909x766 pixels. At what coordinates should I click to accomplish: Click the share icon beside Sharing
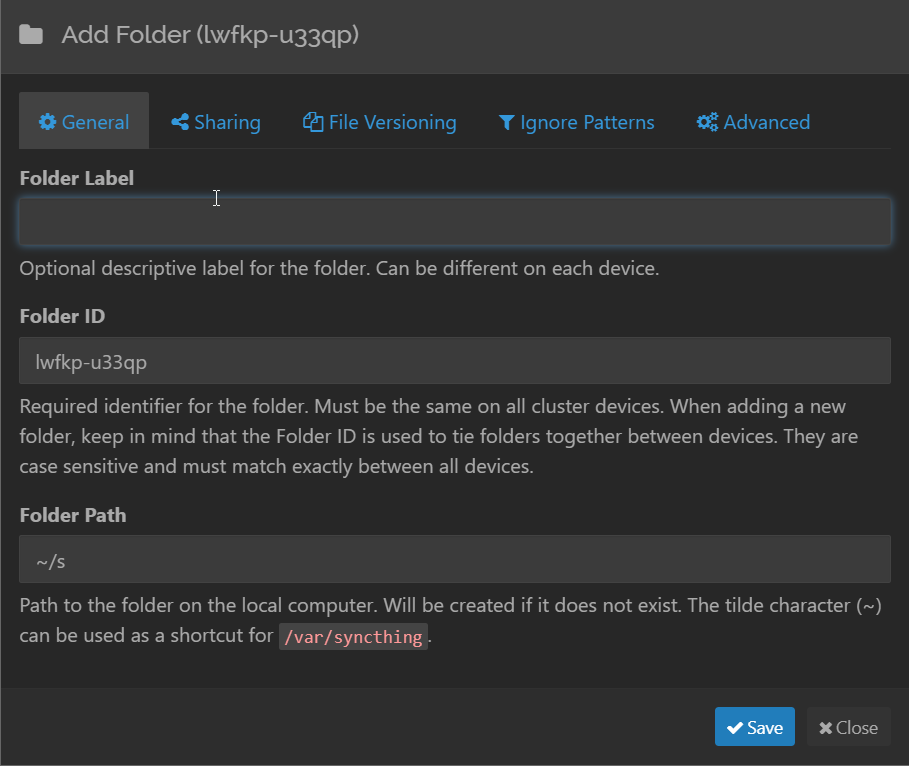click(x=180, y=122)
